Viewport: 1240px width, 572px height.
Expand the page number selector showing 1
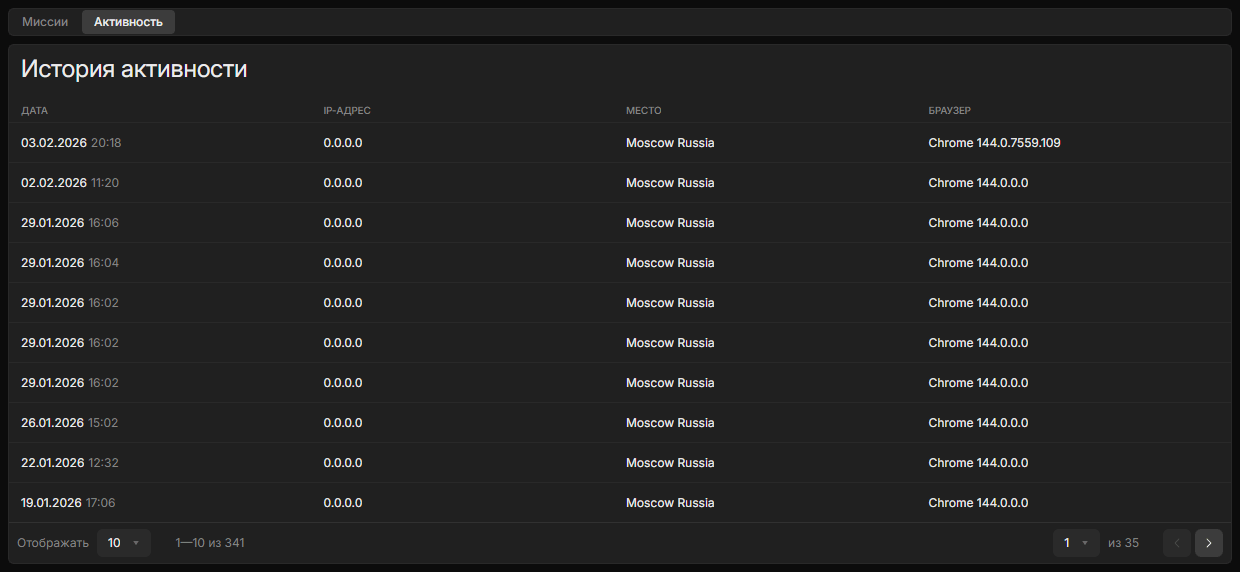coord(1075,543)
